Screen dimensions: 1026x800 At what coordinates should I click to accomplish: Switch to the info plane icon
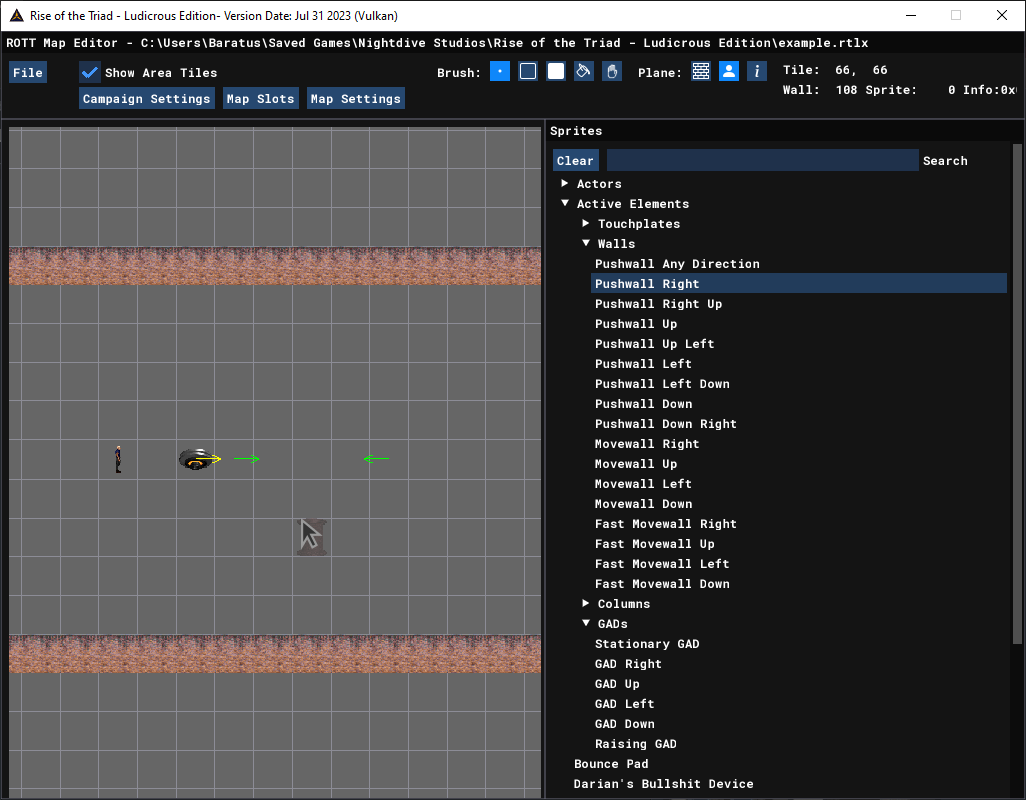tap(757, 71)
